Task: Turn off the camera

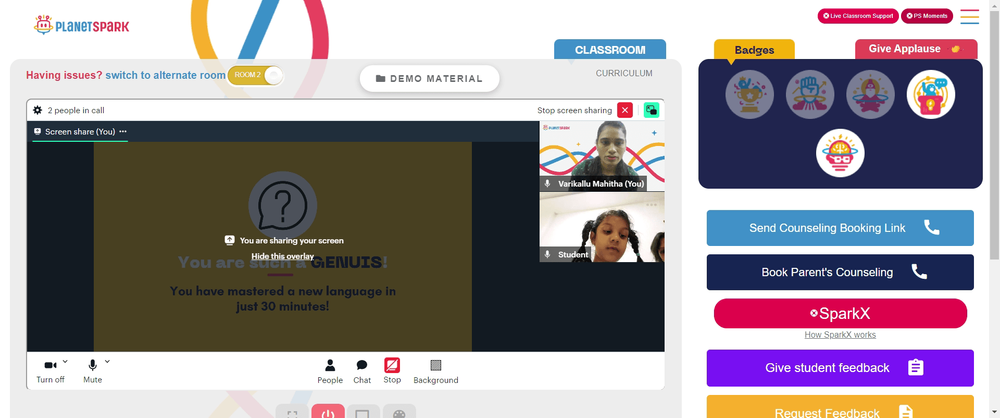Action: (x=50, y=371)
